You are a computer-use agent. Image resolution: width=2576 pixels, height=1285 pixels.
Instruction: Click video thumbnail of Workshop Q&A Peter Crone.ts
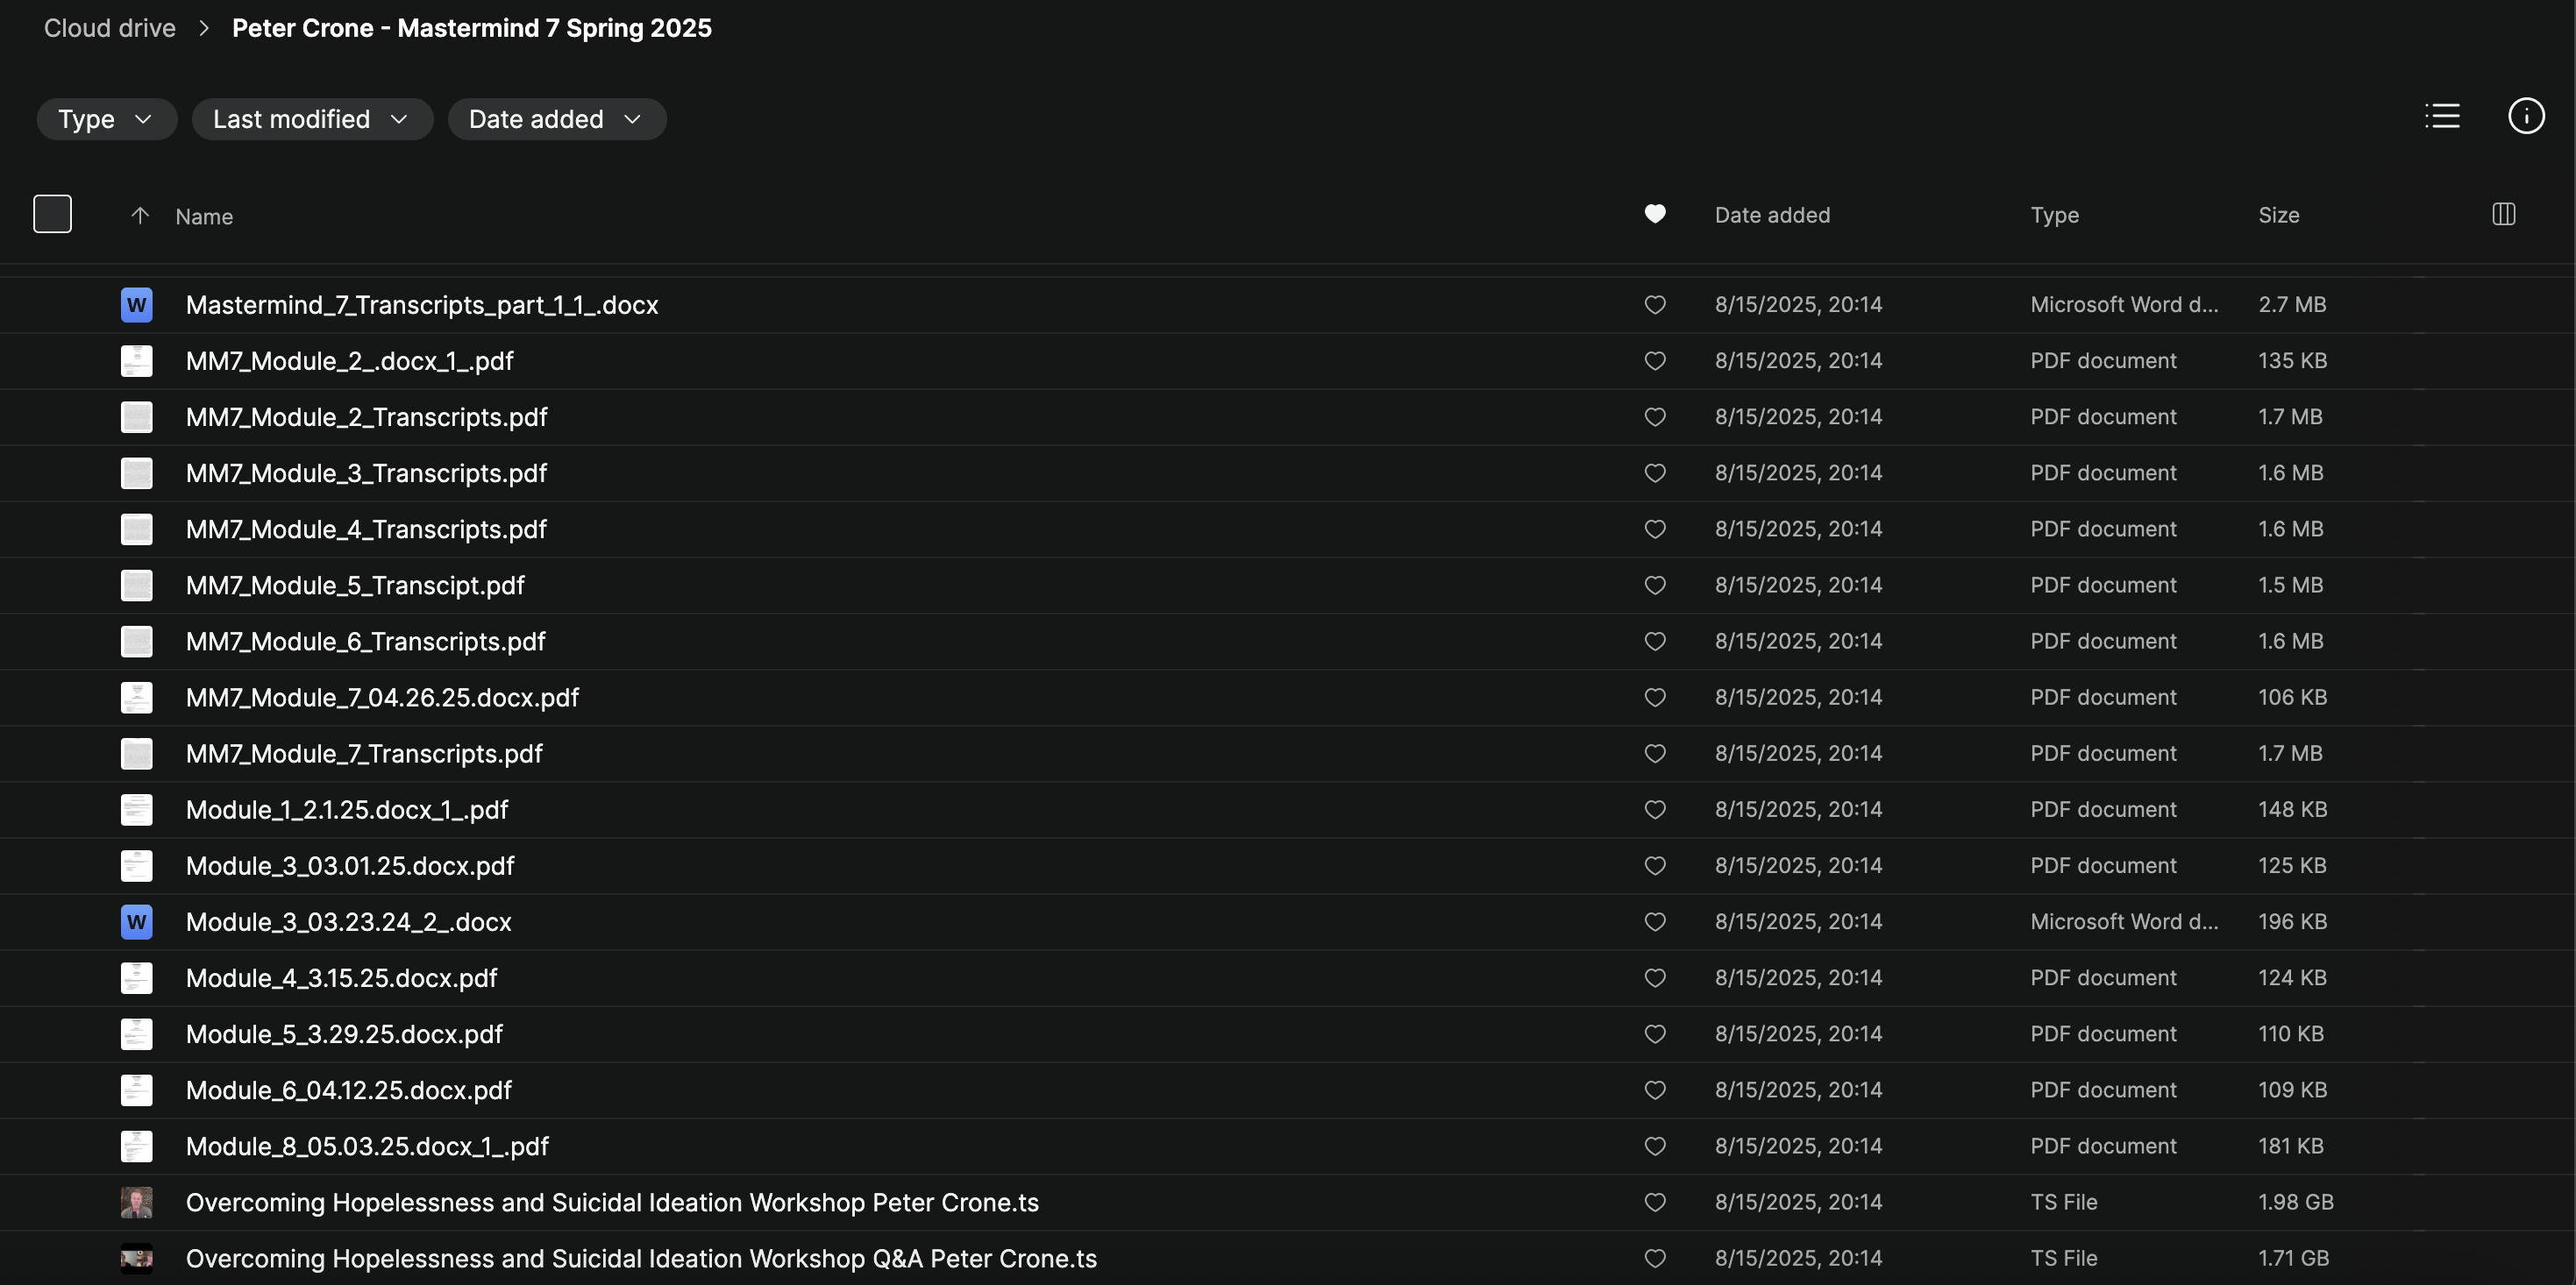click(137, 1258)
